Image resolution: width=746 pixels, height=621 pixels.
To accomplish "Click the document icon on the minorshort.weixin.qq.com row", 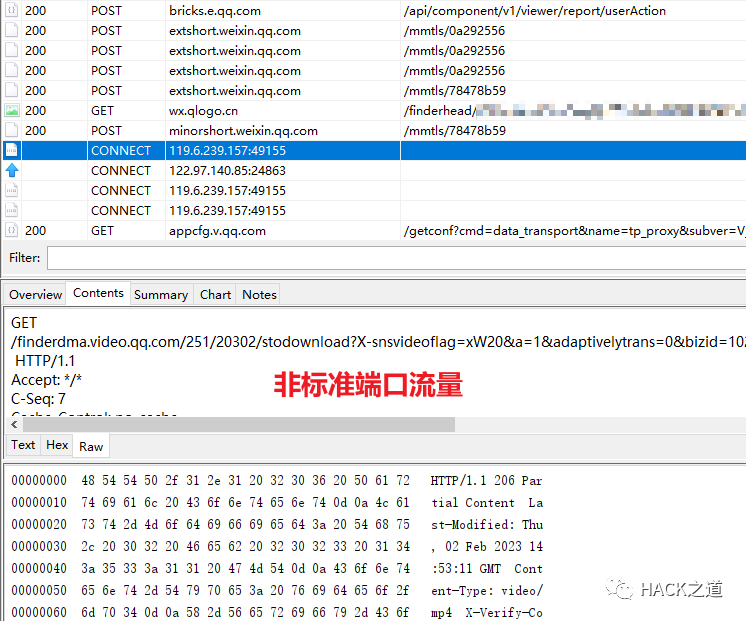I will [x=12, y=130].
